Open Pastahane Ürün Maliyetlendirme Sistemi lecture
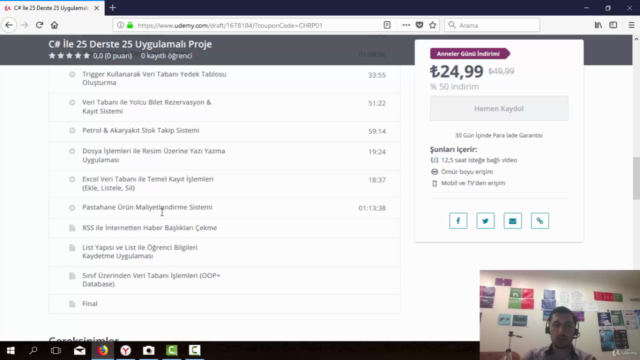 [x=147, y=207]
